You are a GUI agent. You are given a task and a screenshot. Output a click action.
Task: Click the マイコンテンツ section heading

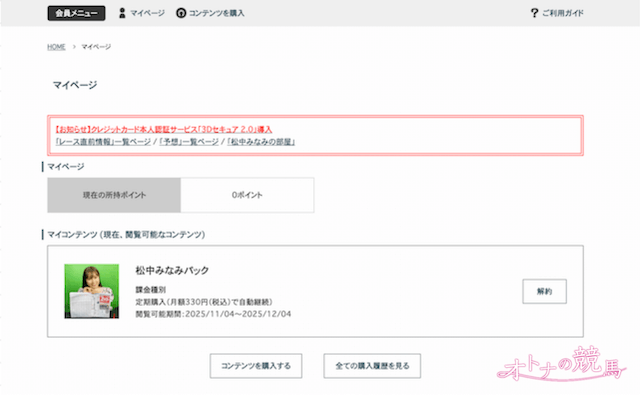tap(126, 235)
